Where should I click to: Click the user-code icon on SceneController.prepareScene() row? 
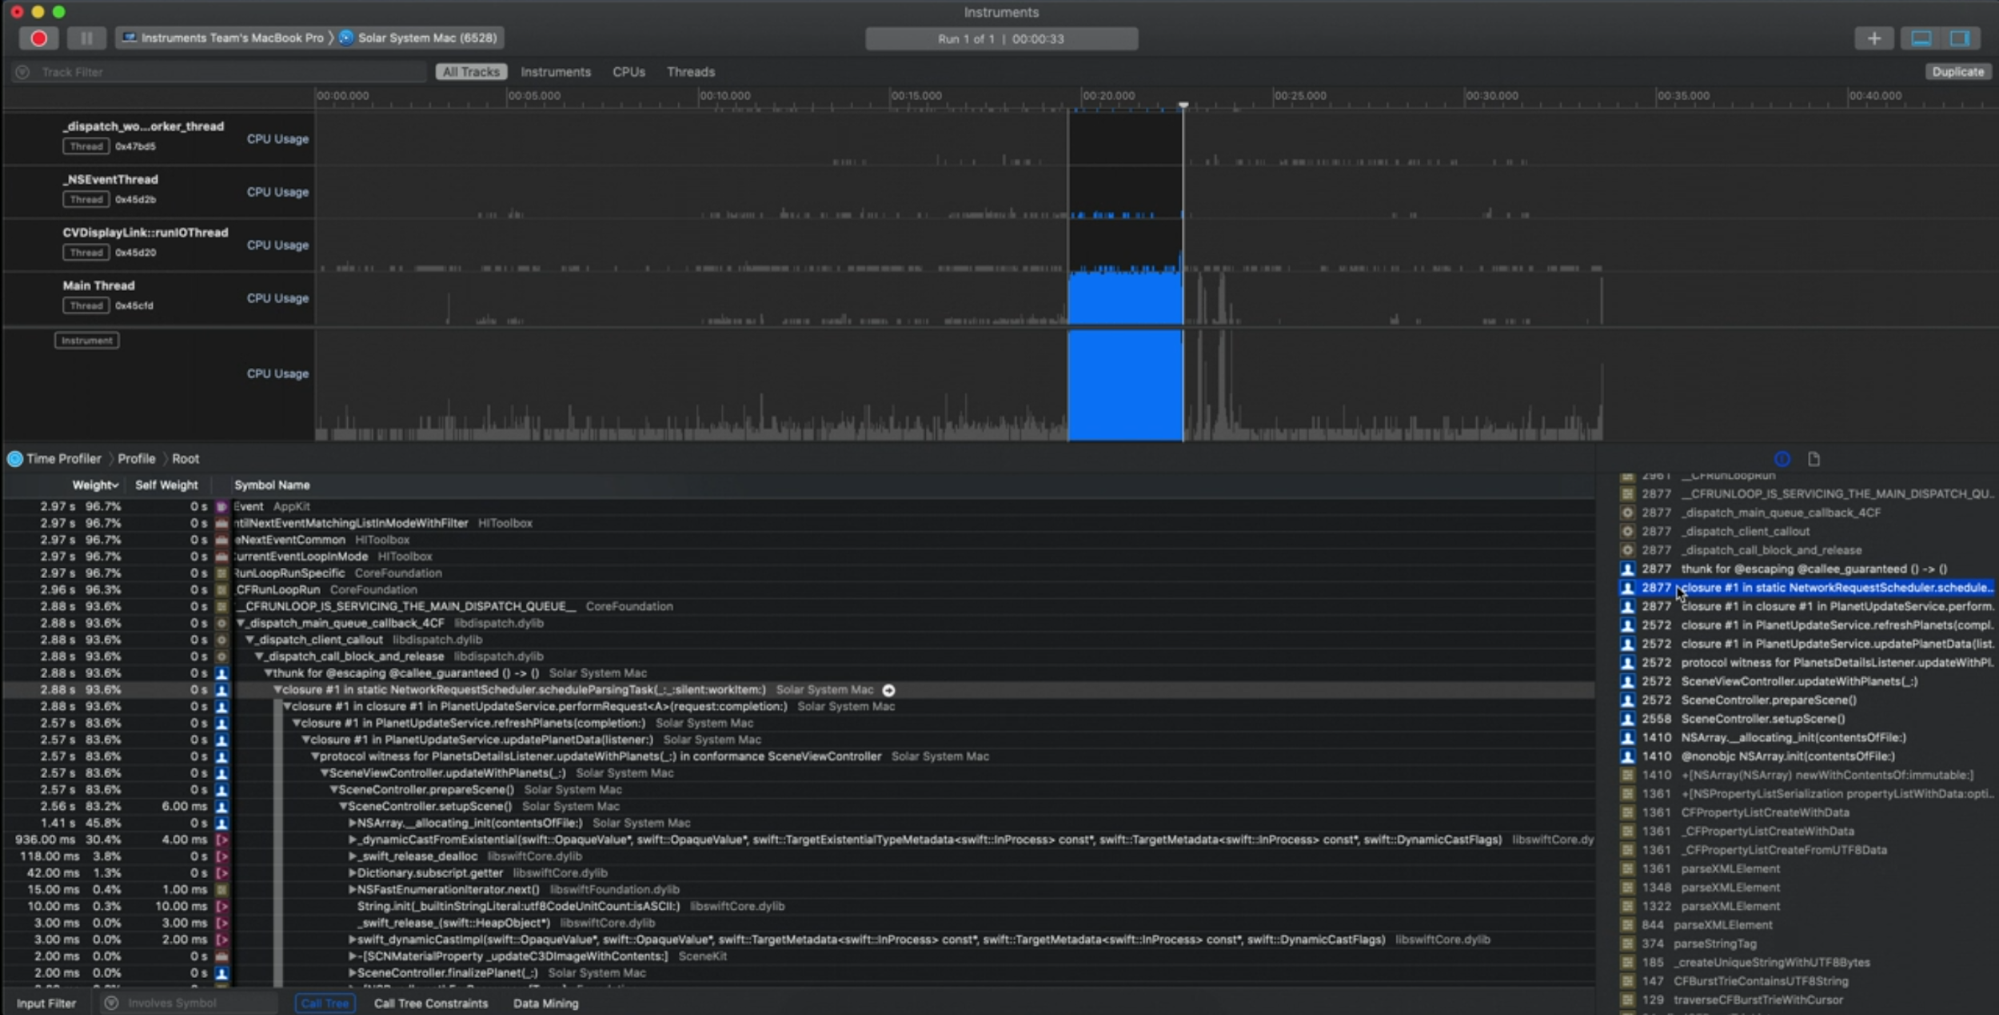[x=222, y=790]
